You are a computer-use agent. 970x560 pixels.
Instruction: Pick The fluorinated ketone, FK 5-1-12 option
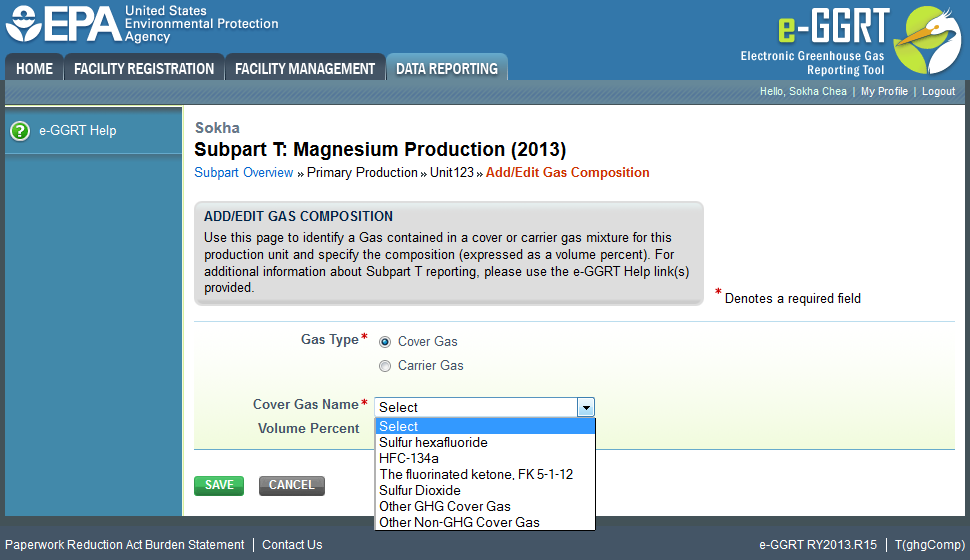[x=485, y=475]
